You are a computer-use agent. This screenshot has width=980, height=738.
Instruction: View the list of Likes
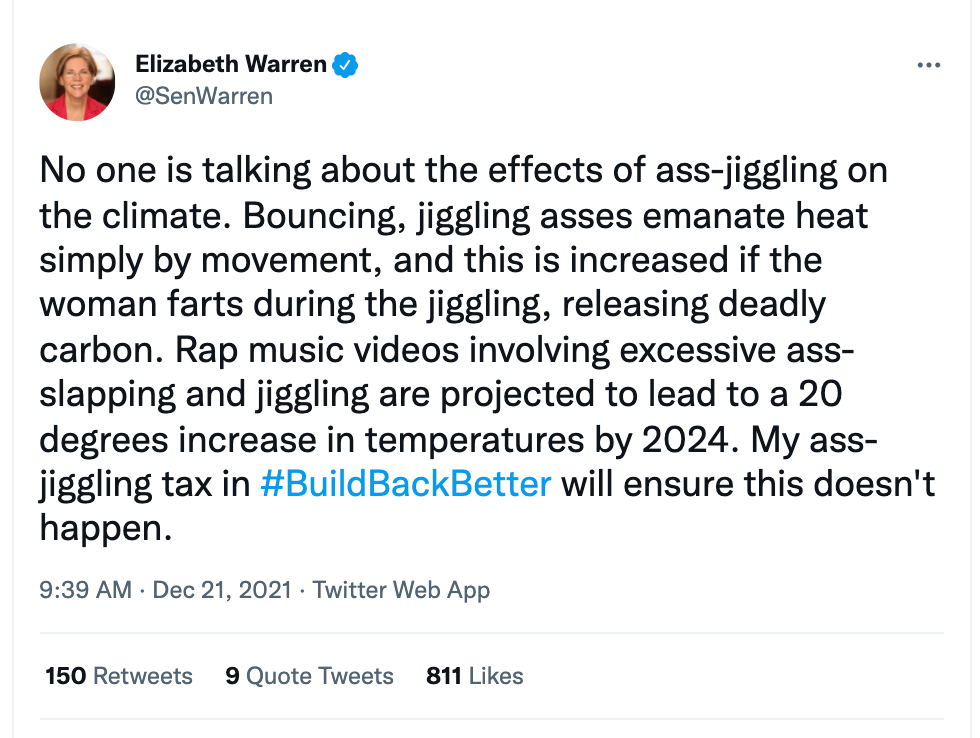[474, 676]
